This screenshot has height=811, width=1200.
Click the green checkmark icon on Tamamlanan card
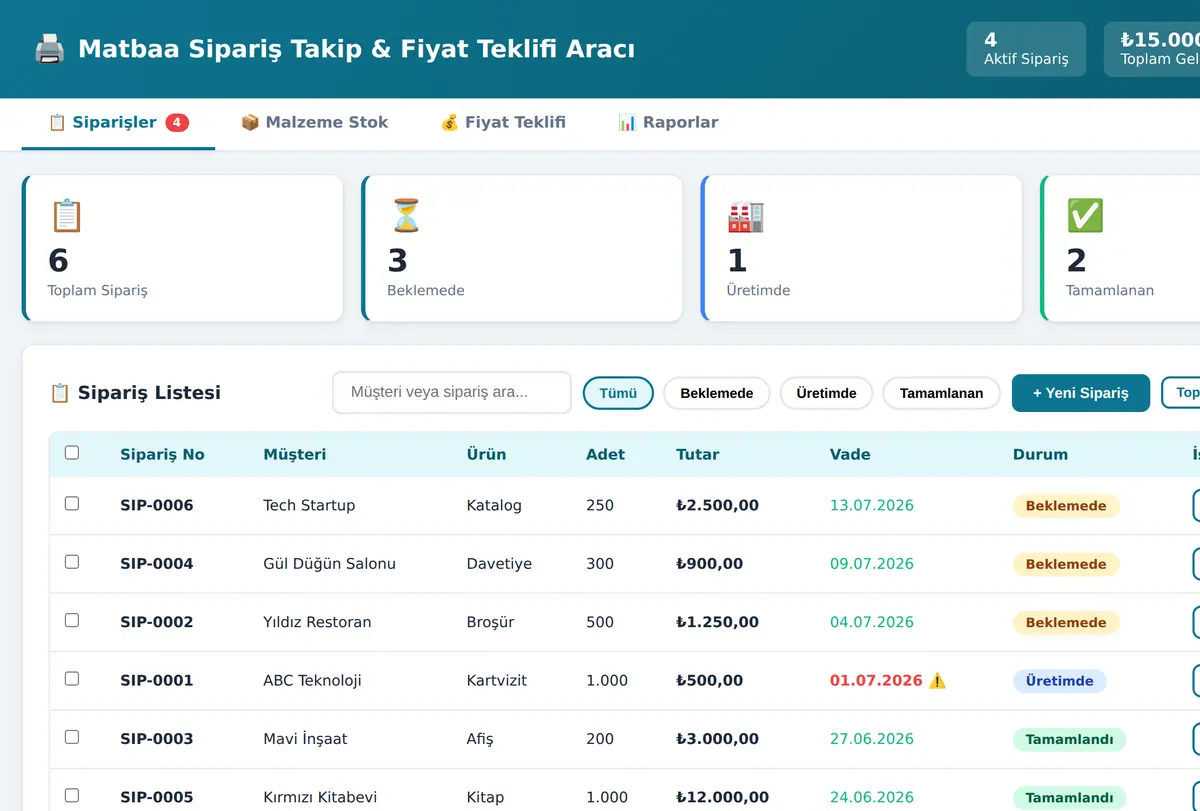click(1085, 216)
